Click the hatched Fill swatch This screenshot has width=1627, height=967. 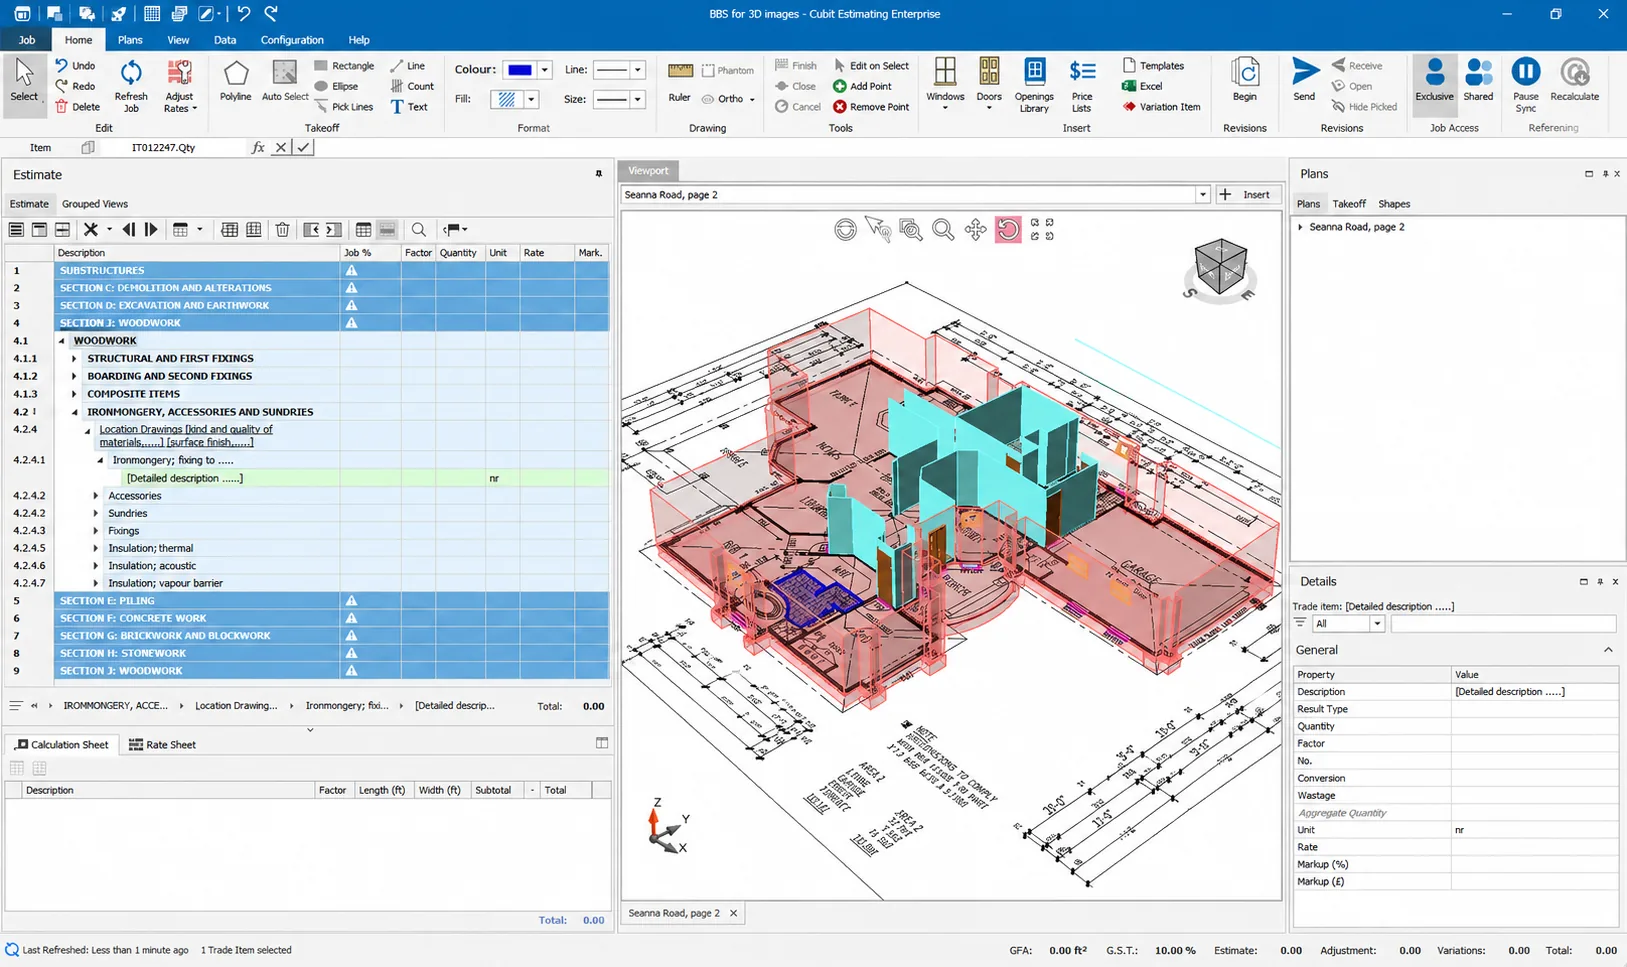point(507,99)
